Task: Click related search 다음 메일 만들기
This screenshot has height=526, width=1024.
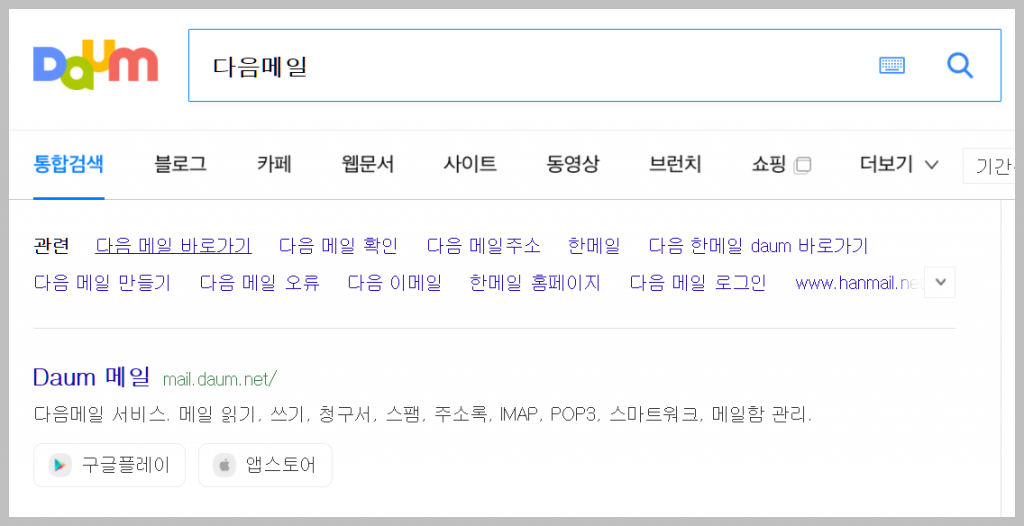Action: [x=102, y=283]
